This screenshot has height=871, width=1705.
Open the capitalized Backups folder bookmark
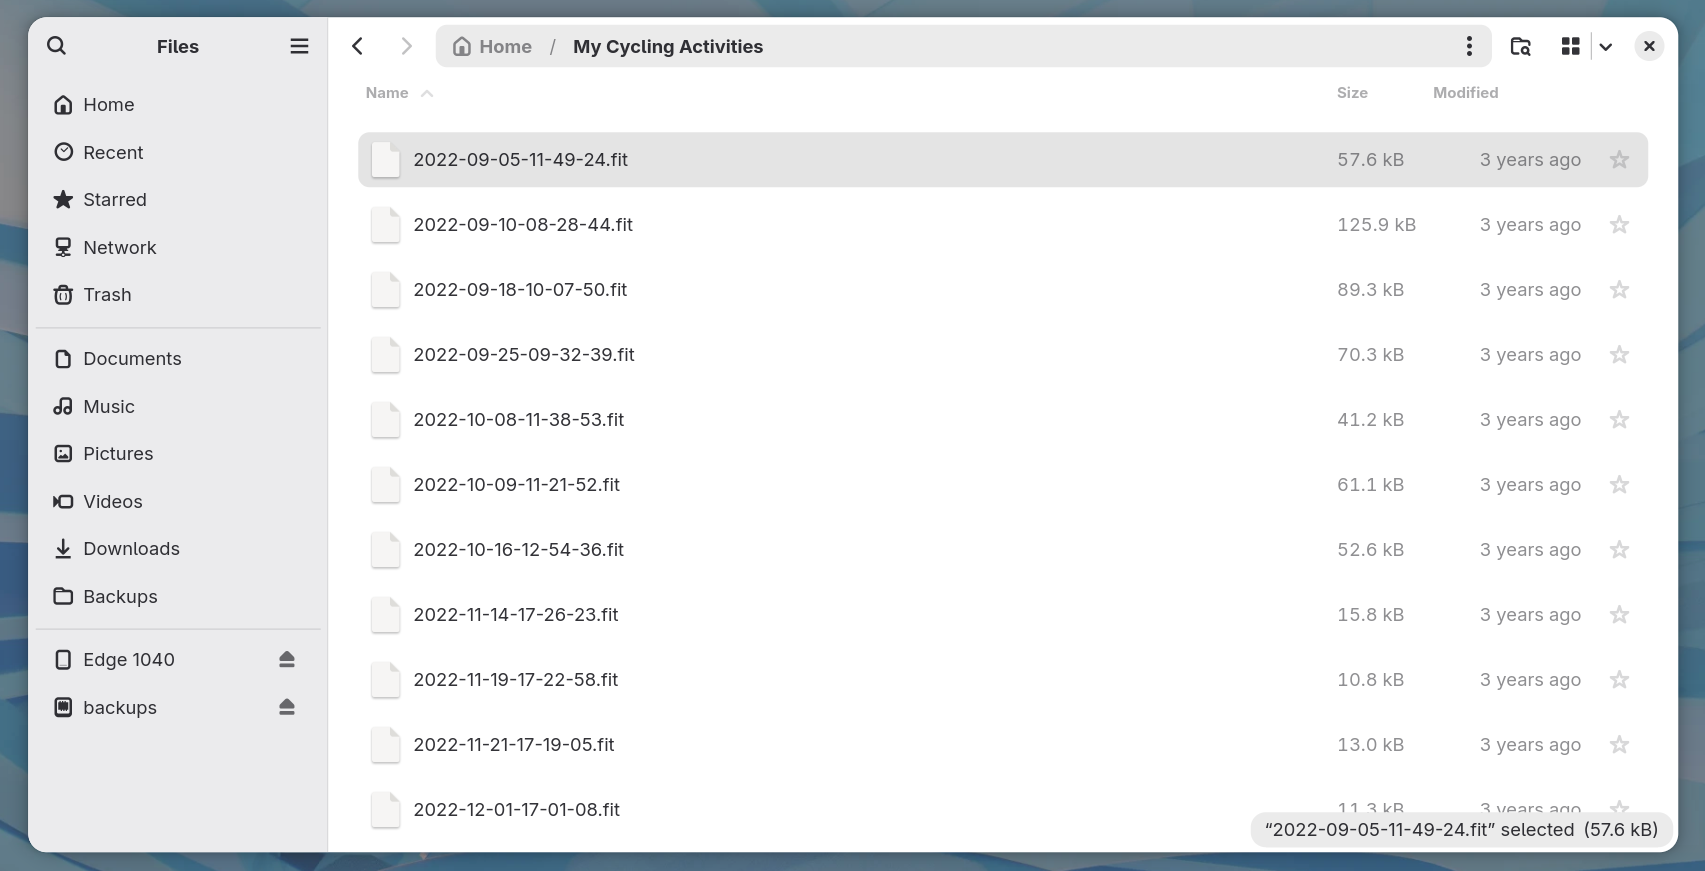tap(178, 596)
